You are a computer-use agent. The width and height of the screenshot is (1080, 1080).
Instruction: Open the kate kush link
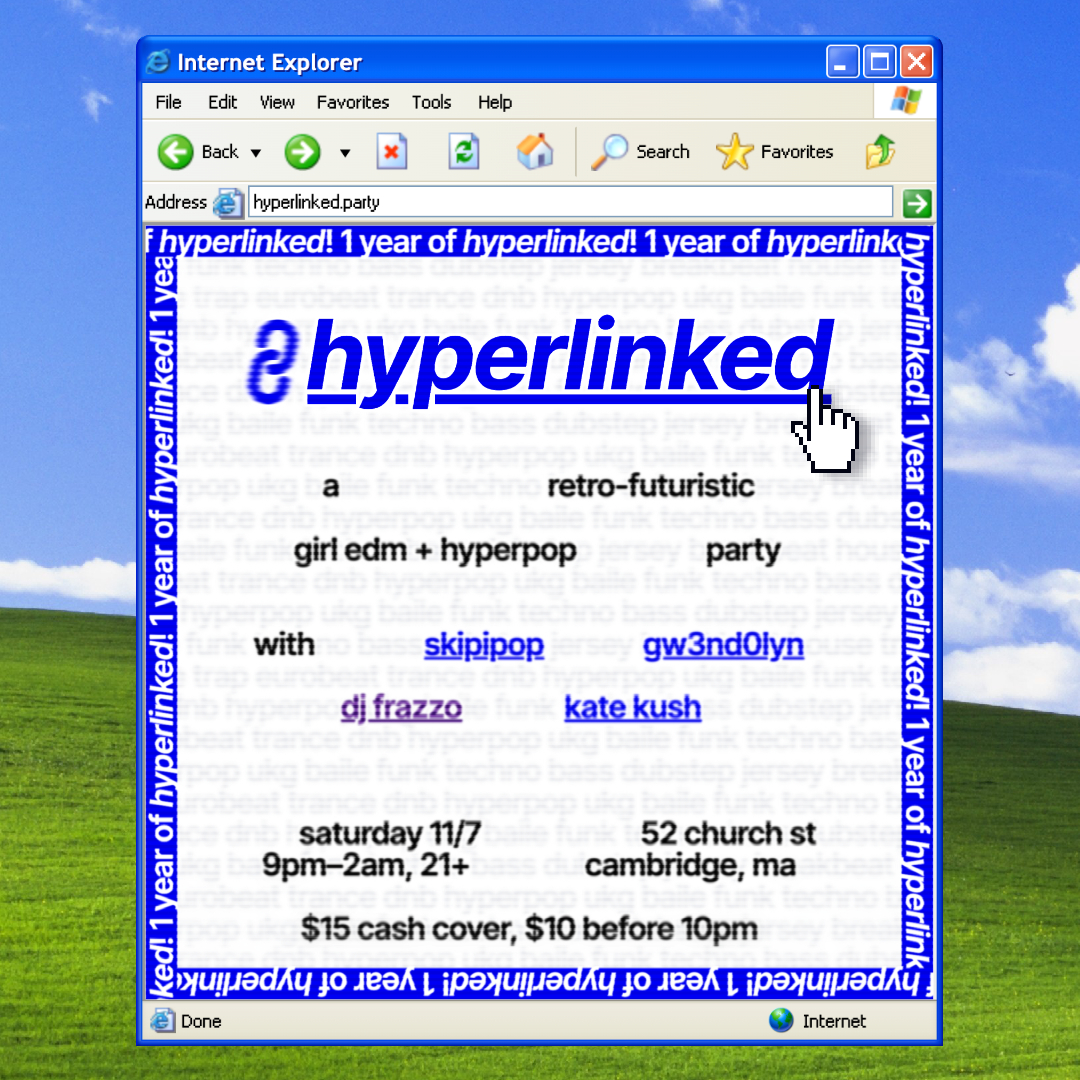pos(632,708)
